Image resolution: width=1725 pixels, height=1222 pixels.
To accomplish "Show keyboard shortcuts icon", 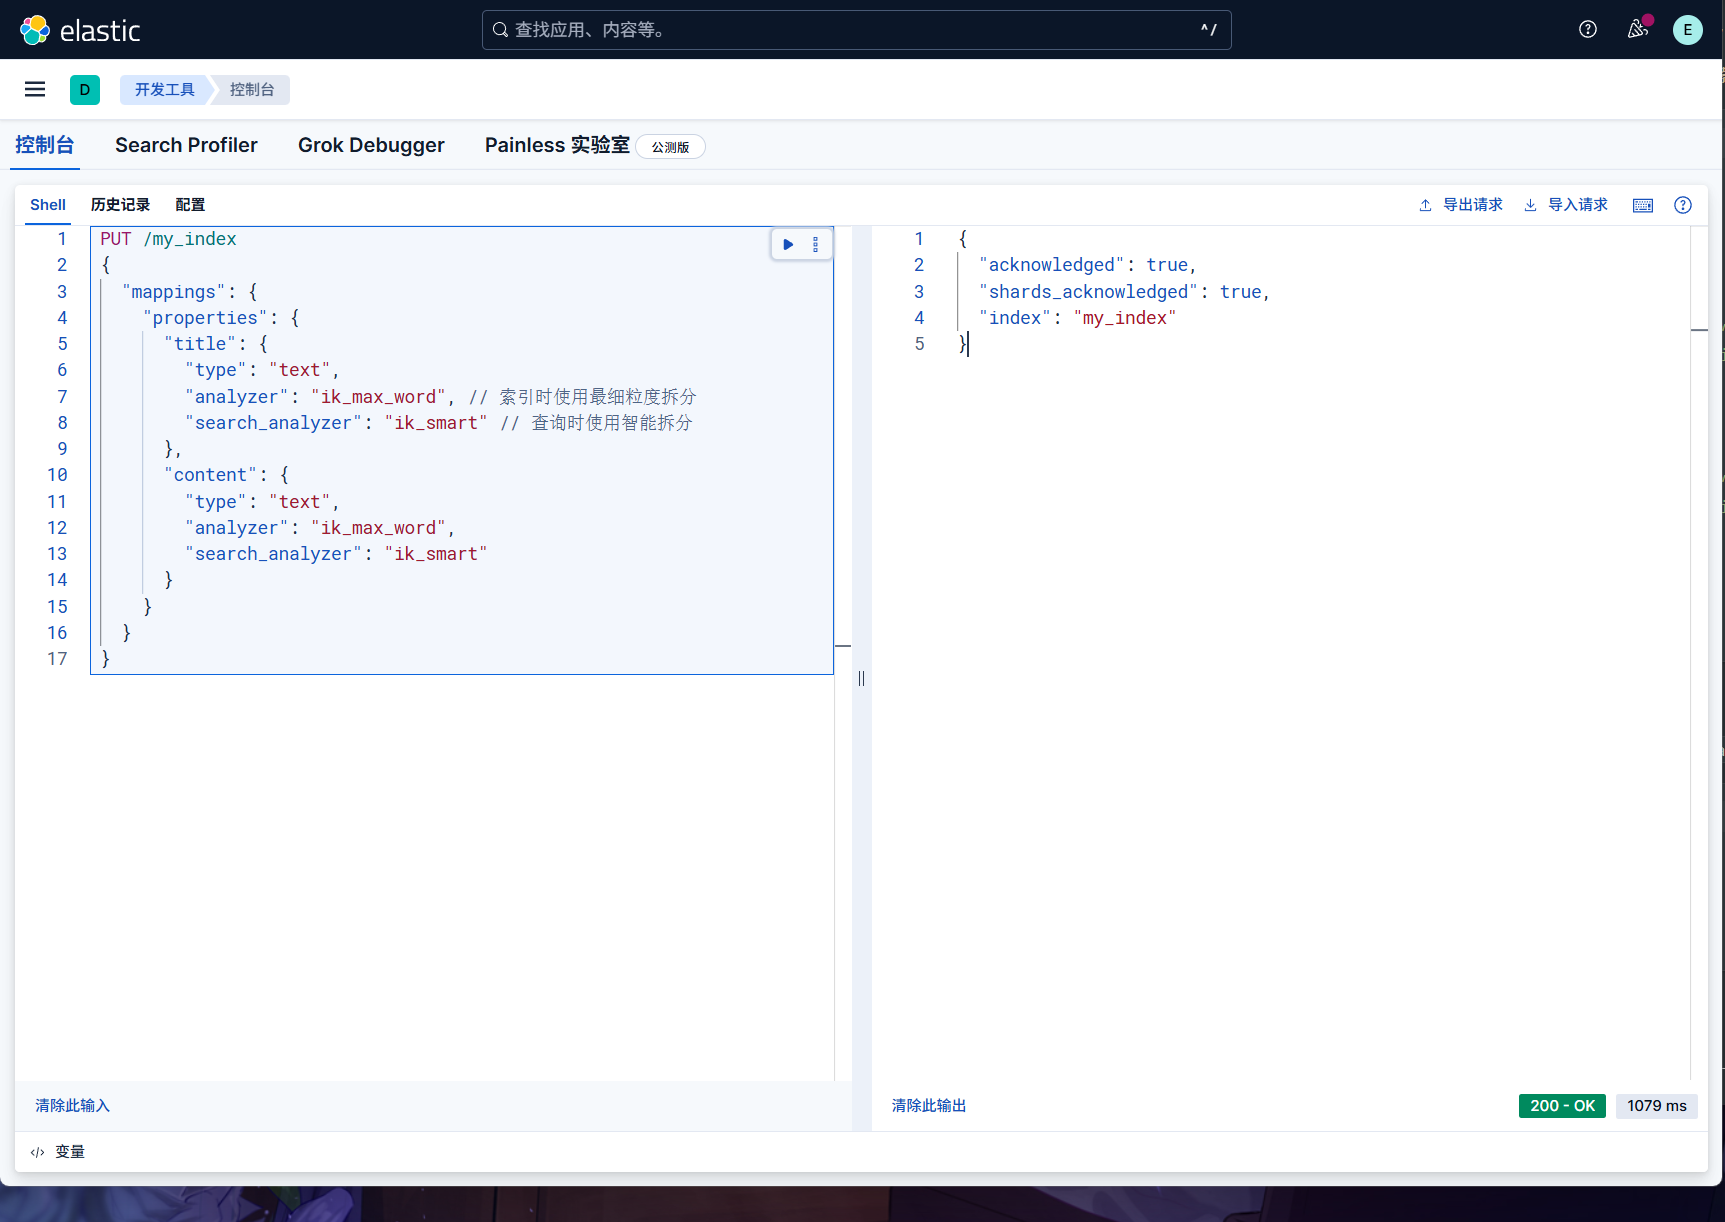I will click(x=1642, y=205).
